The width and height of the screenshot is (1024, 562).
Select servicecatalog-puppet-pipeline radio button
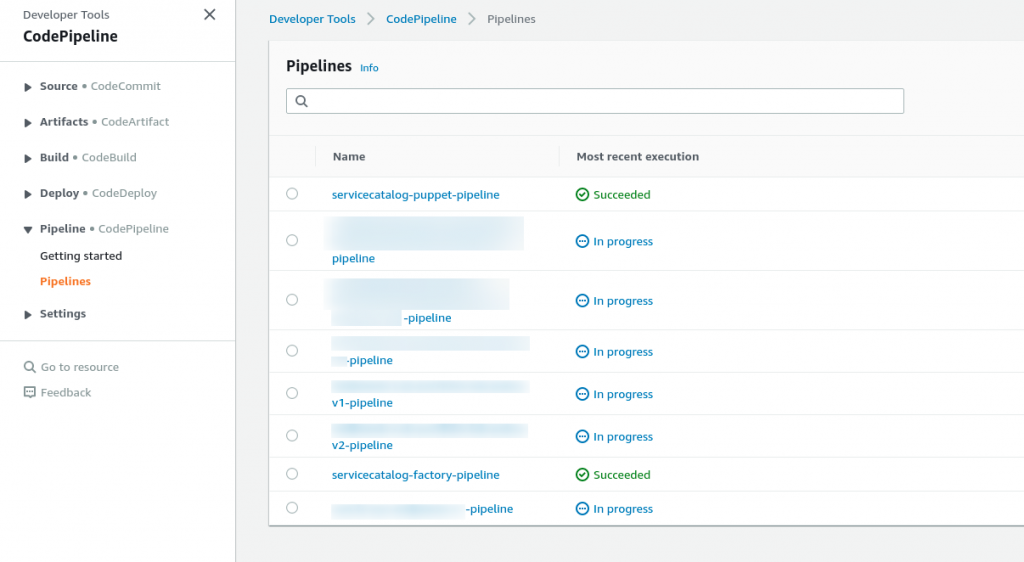pos(292,194)
